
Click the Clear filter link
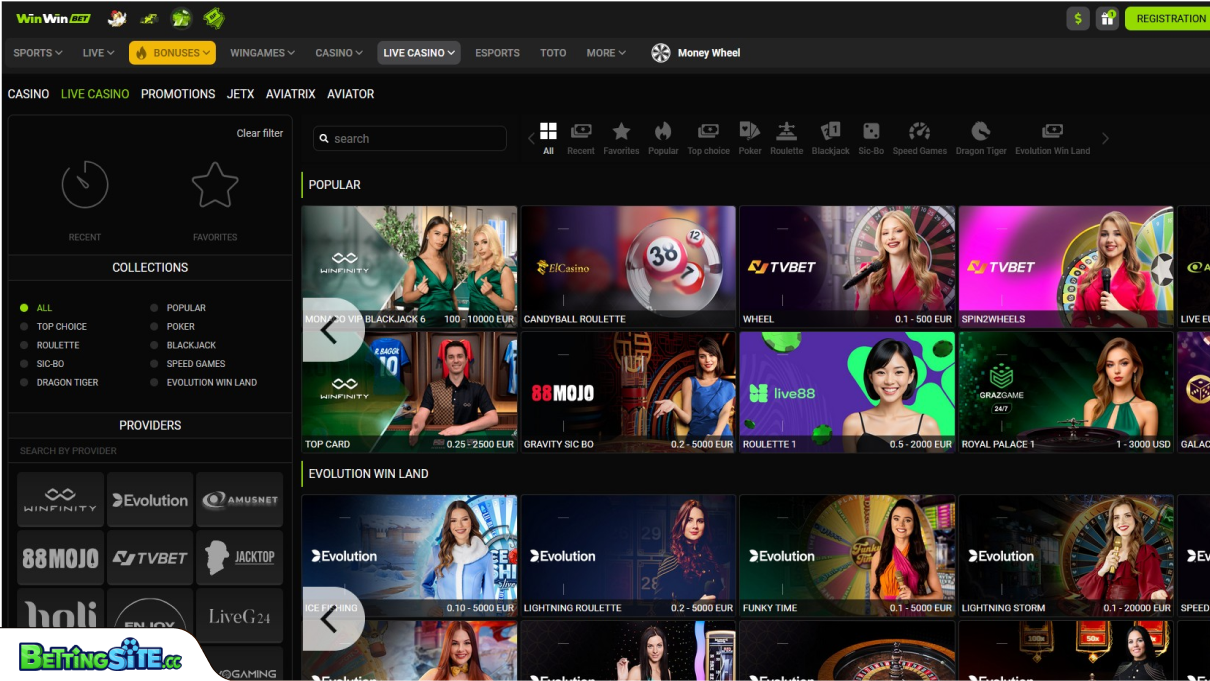pyautogui.click(x=259, y=133)
